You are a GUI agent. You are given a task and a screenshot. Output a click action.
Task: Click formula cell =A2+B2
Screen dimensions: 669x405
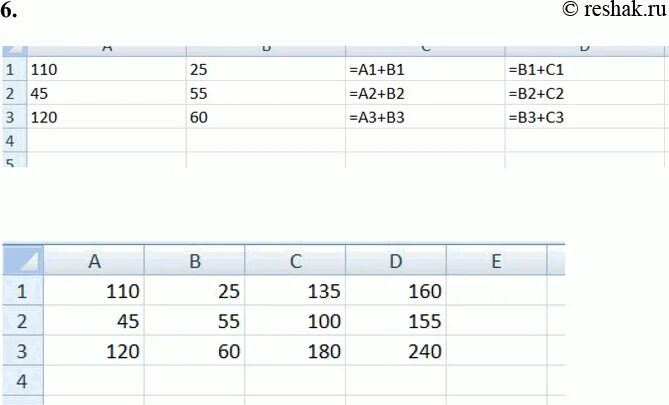[x=425, y=93]
